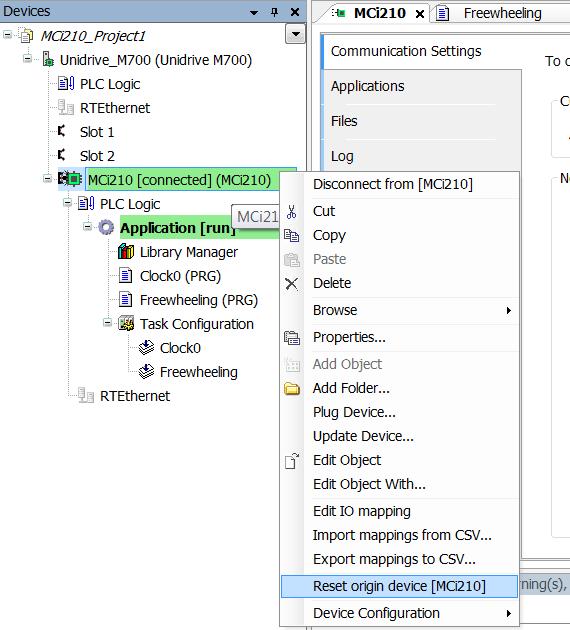This screenshot has width=570, height=630.
Task: Select Export mappings to CSV...
Action: point(400,560)
